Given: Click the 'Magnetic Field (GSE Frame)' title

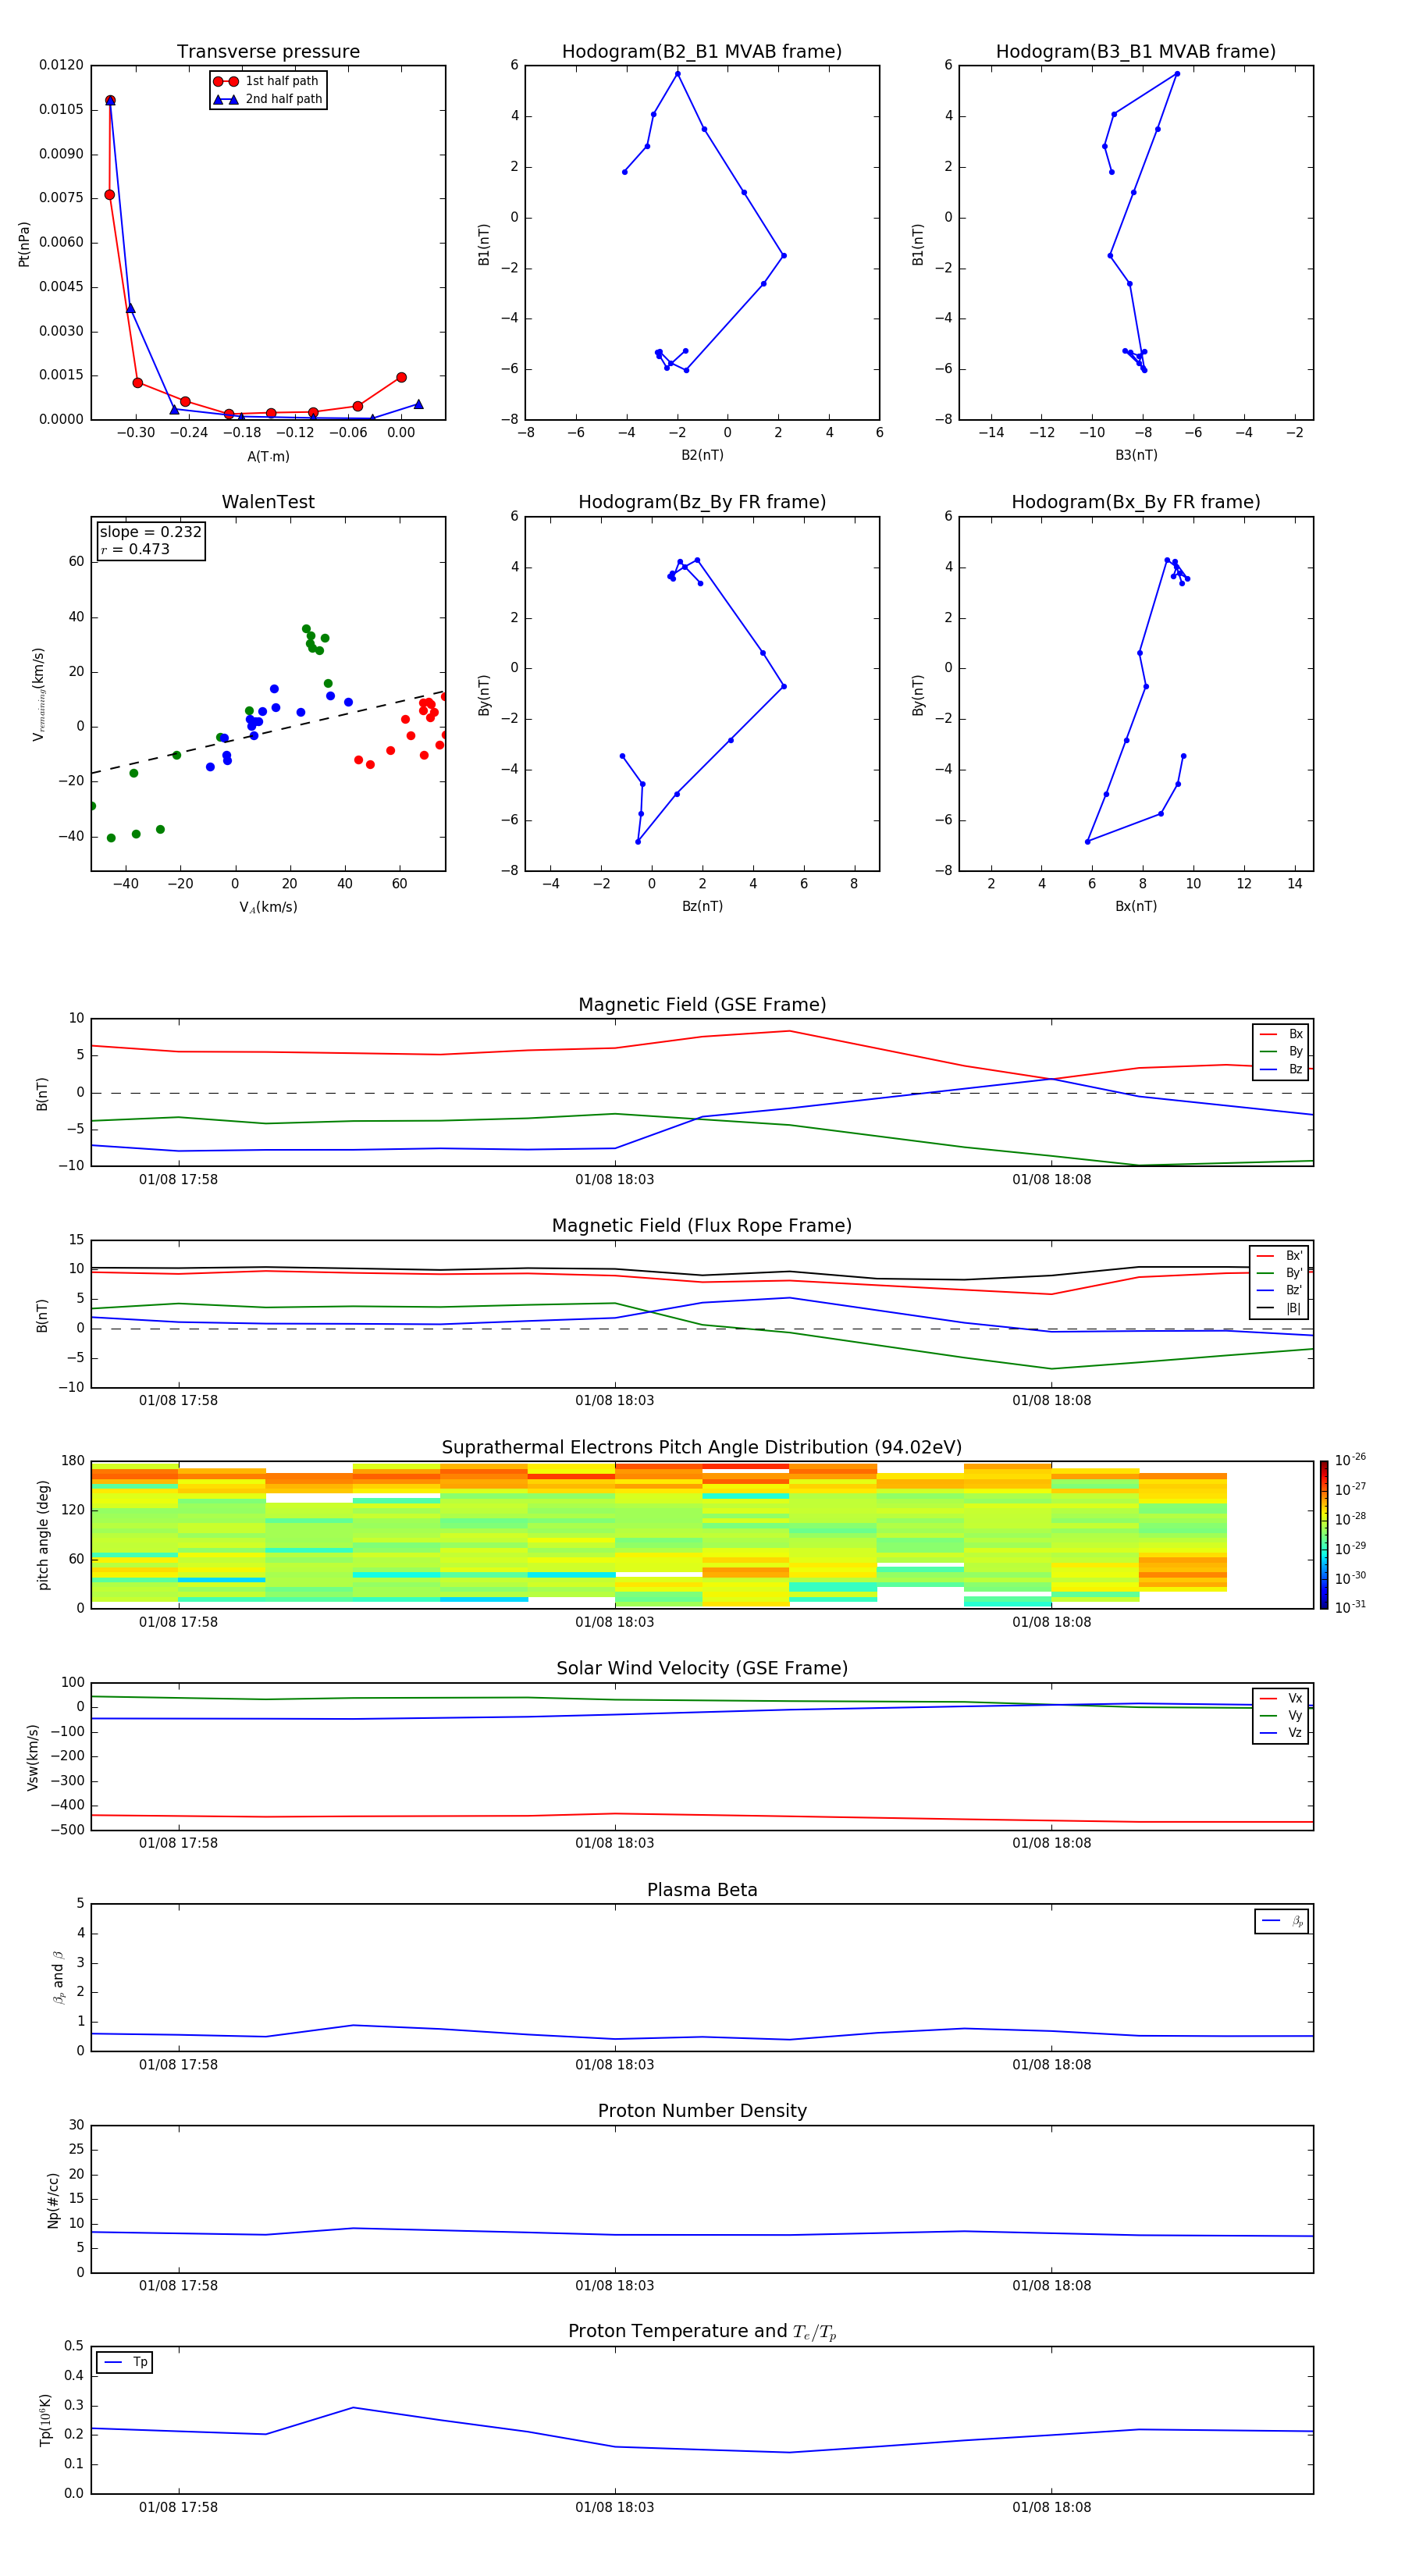Looking at the screenshot, I should 702,1005.
